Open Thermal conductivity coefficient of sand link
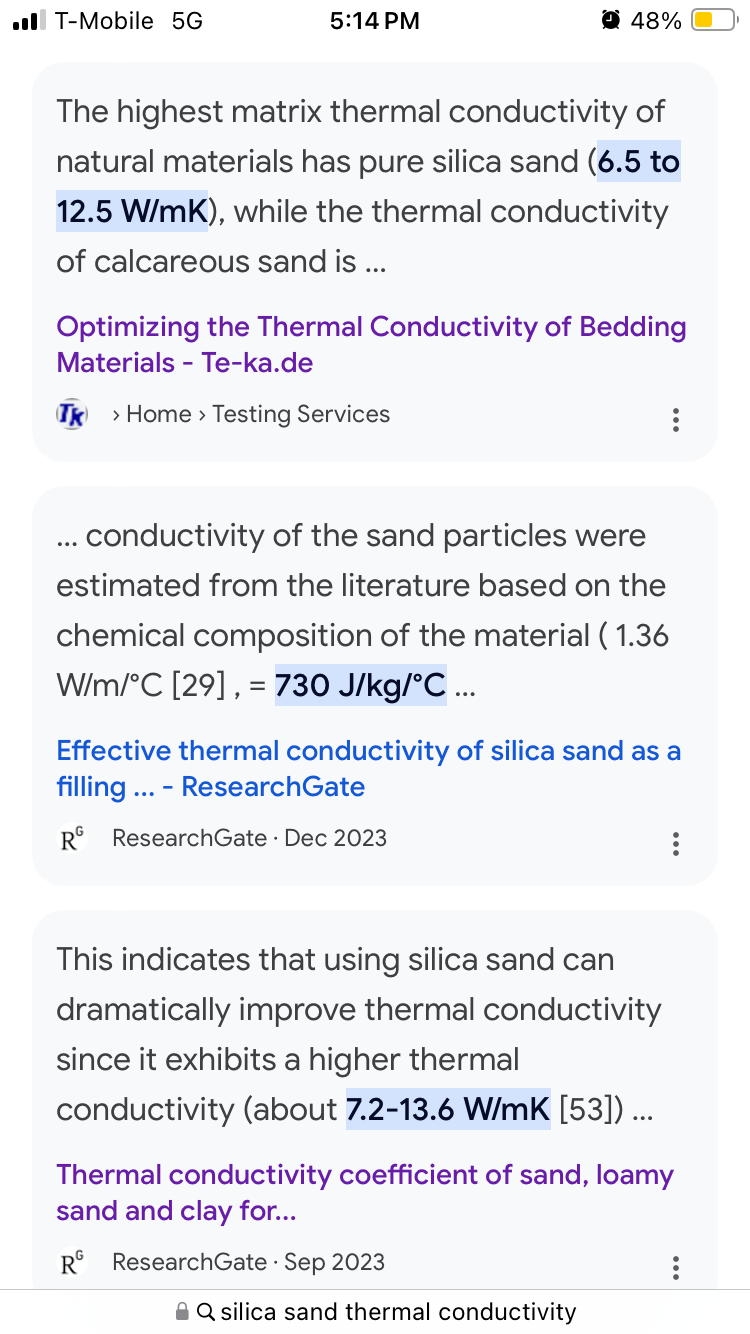Screen dimensions: 750x1334 click(365, 1192)
